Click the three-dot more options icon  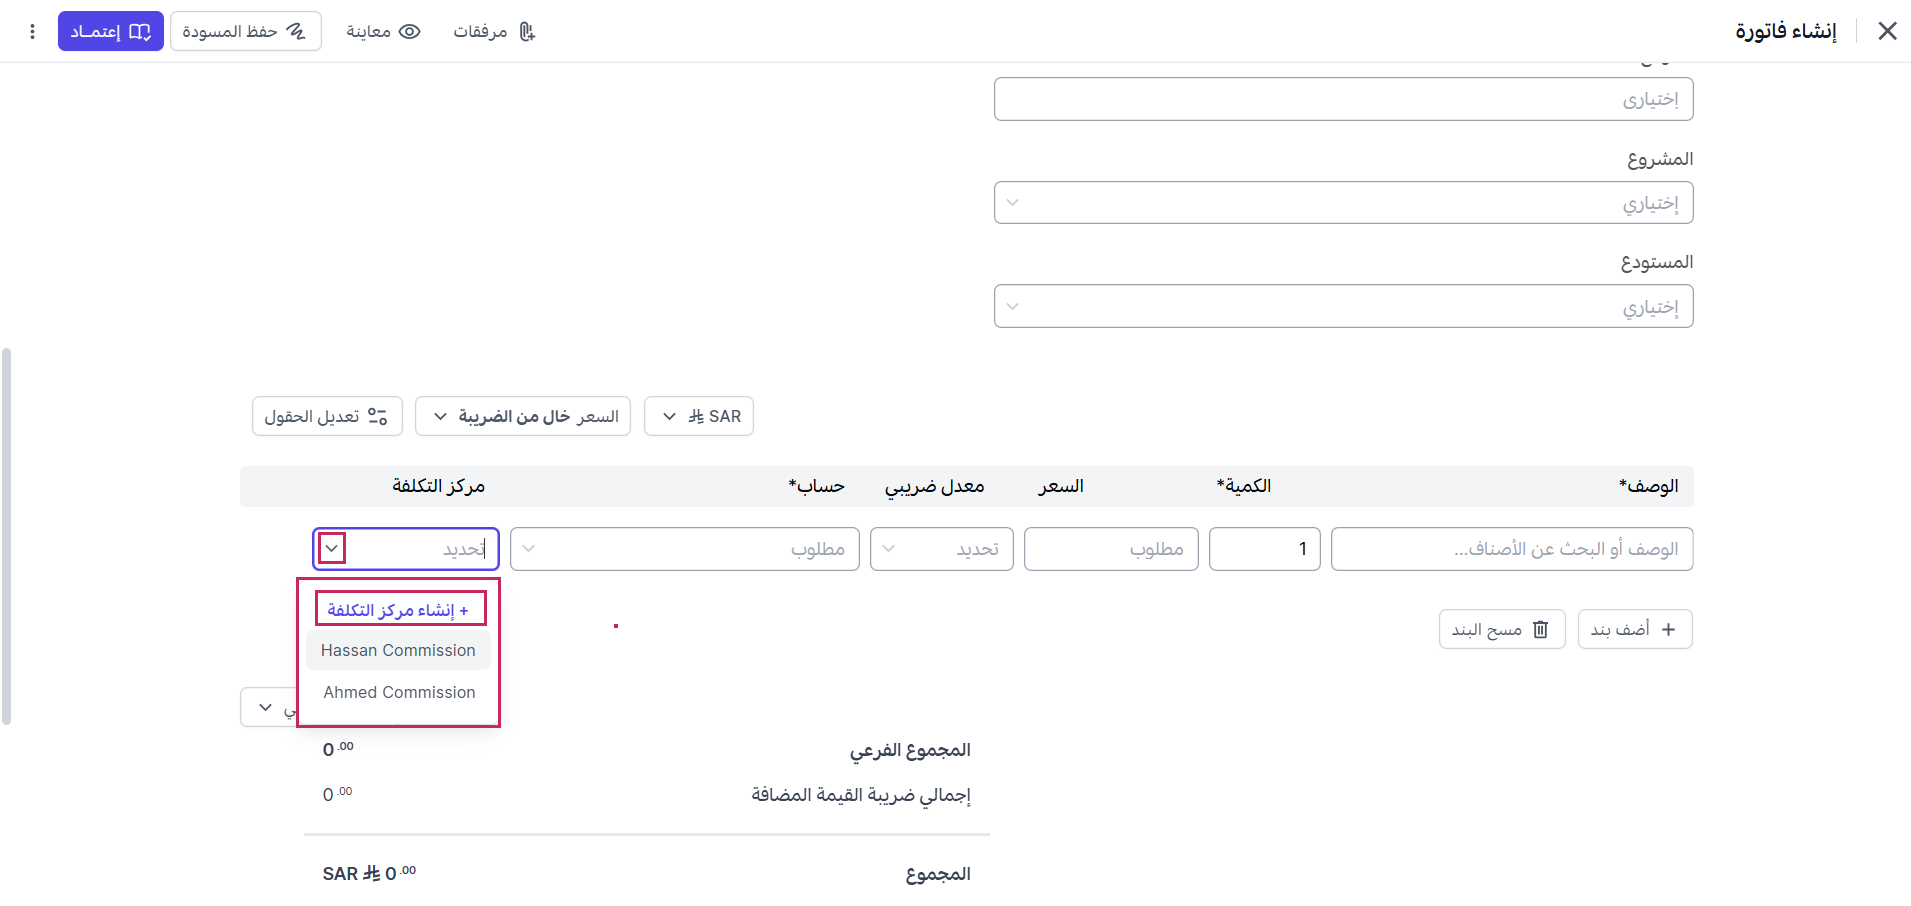click(x=32, y=32)
